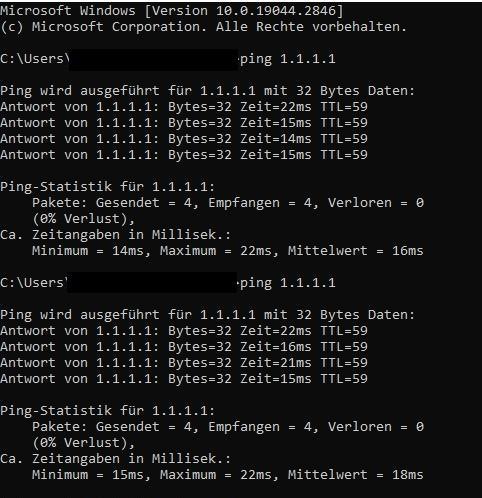Click the reply line with Zeit=14ms
This screenshot has width=482, height=498.
point(184,139)
